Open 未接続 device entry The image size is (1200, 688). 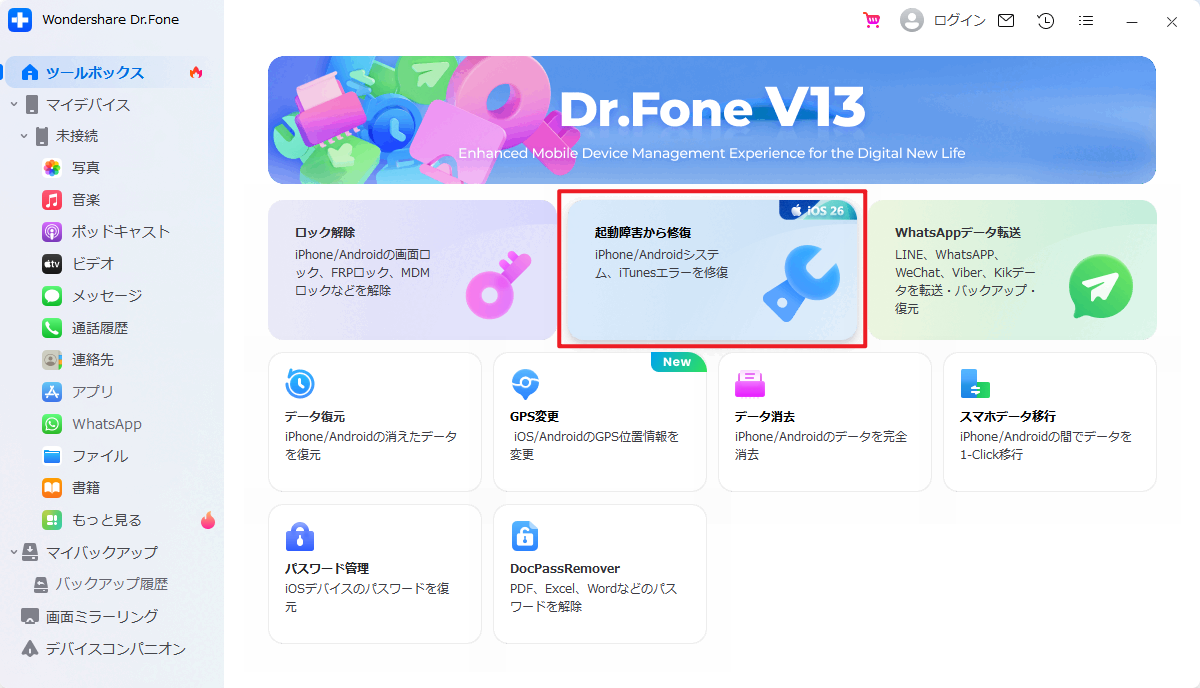(x=77, y=136)
